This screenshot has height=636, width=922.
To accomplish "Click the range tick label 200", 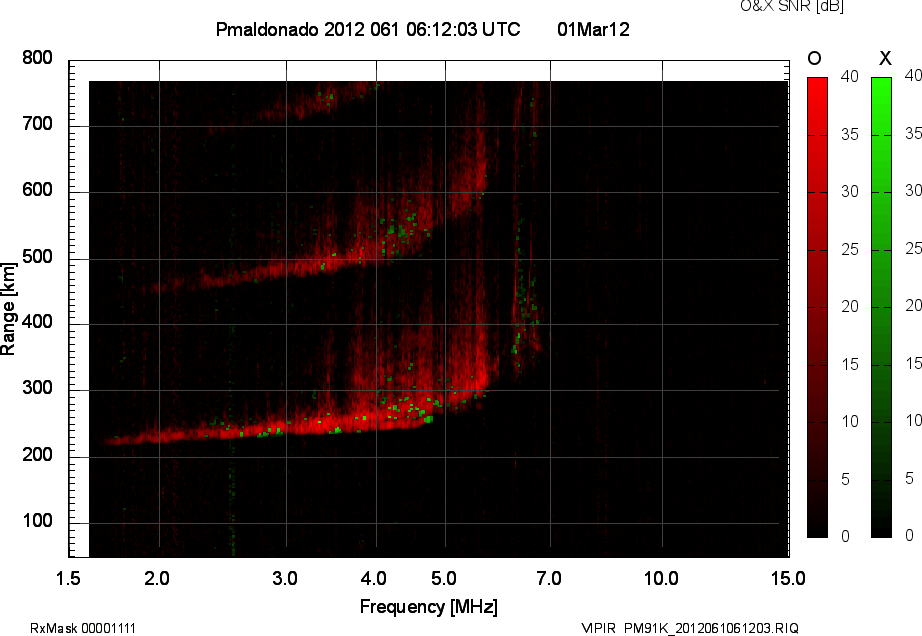I will point(37,454).
